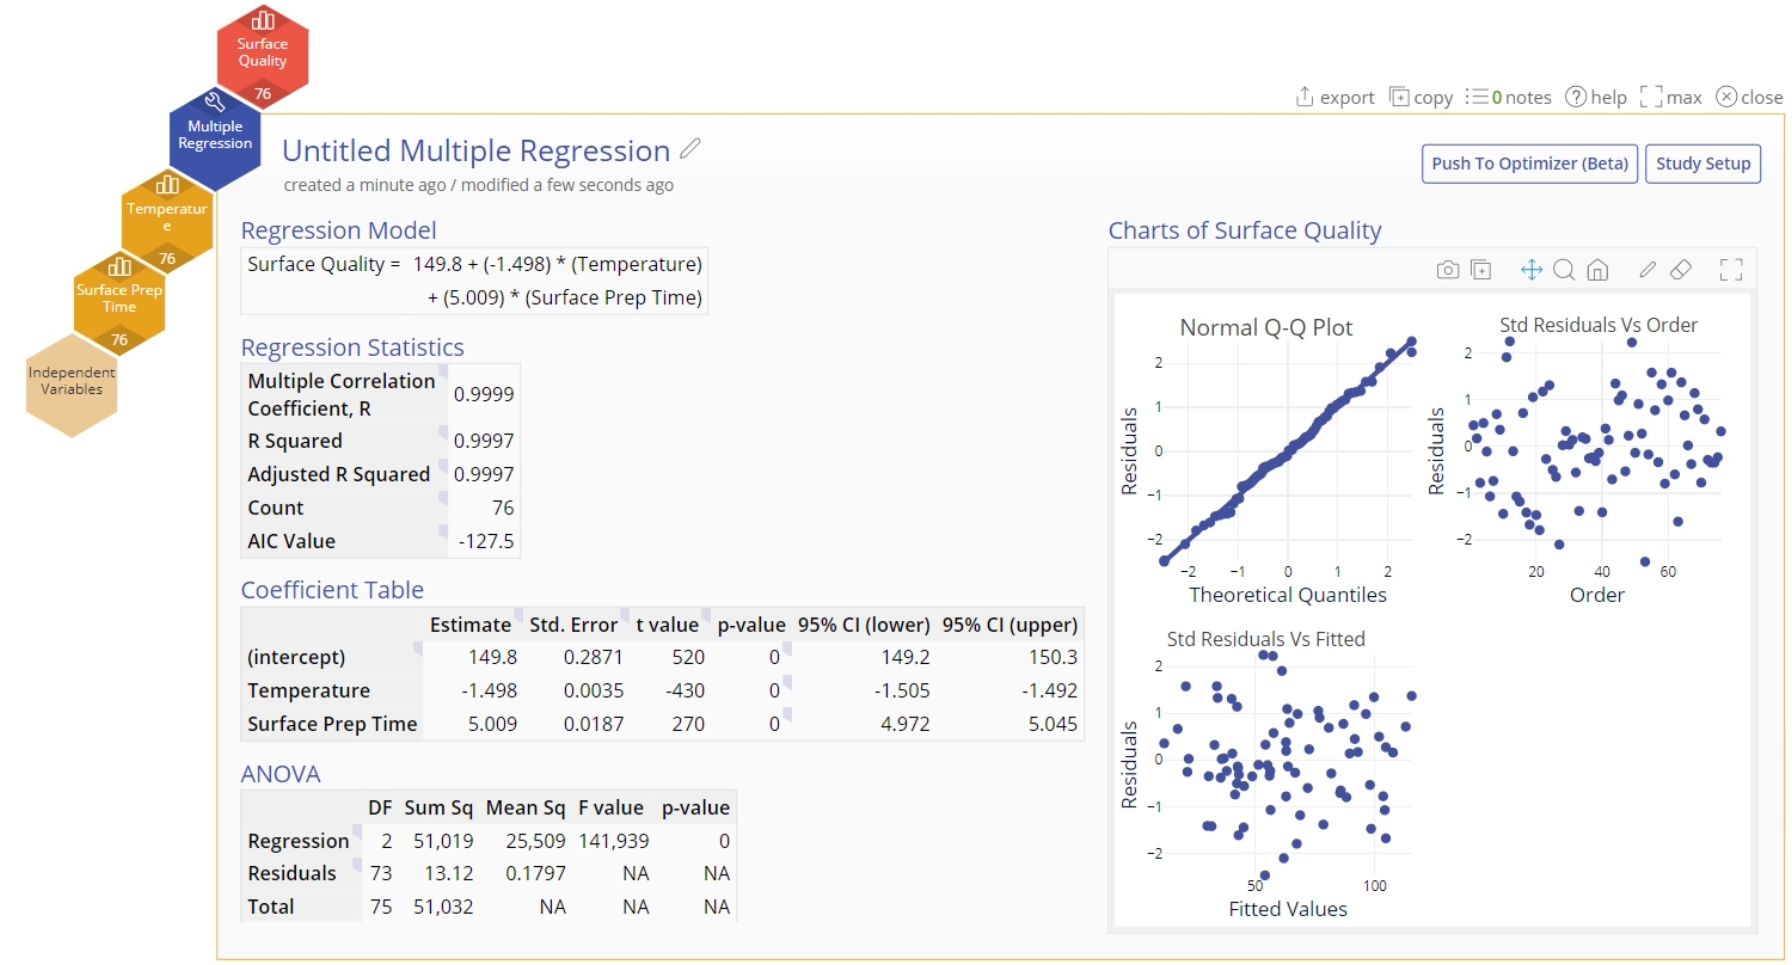Click the t value column header
Screen dimensions: 1792x965
(x=667, y=625)
